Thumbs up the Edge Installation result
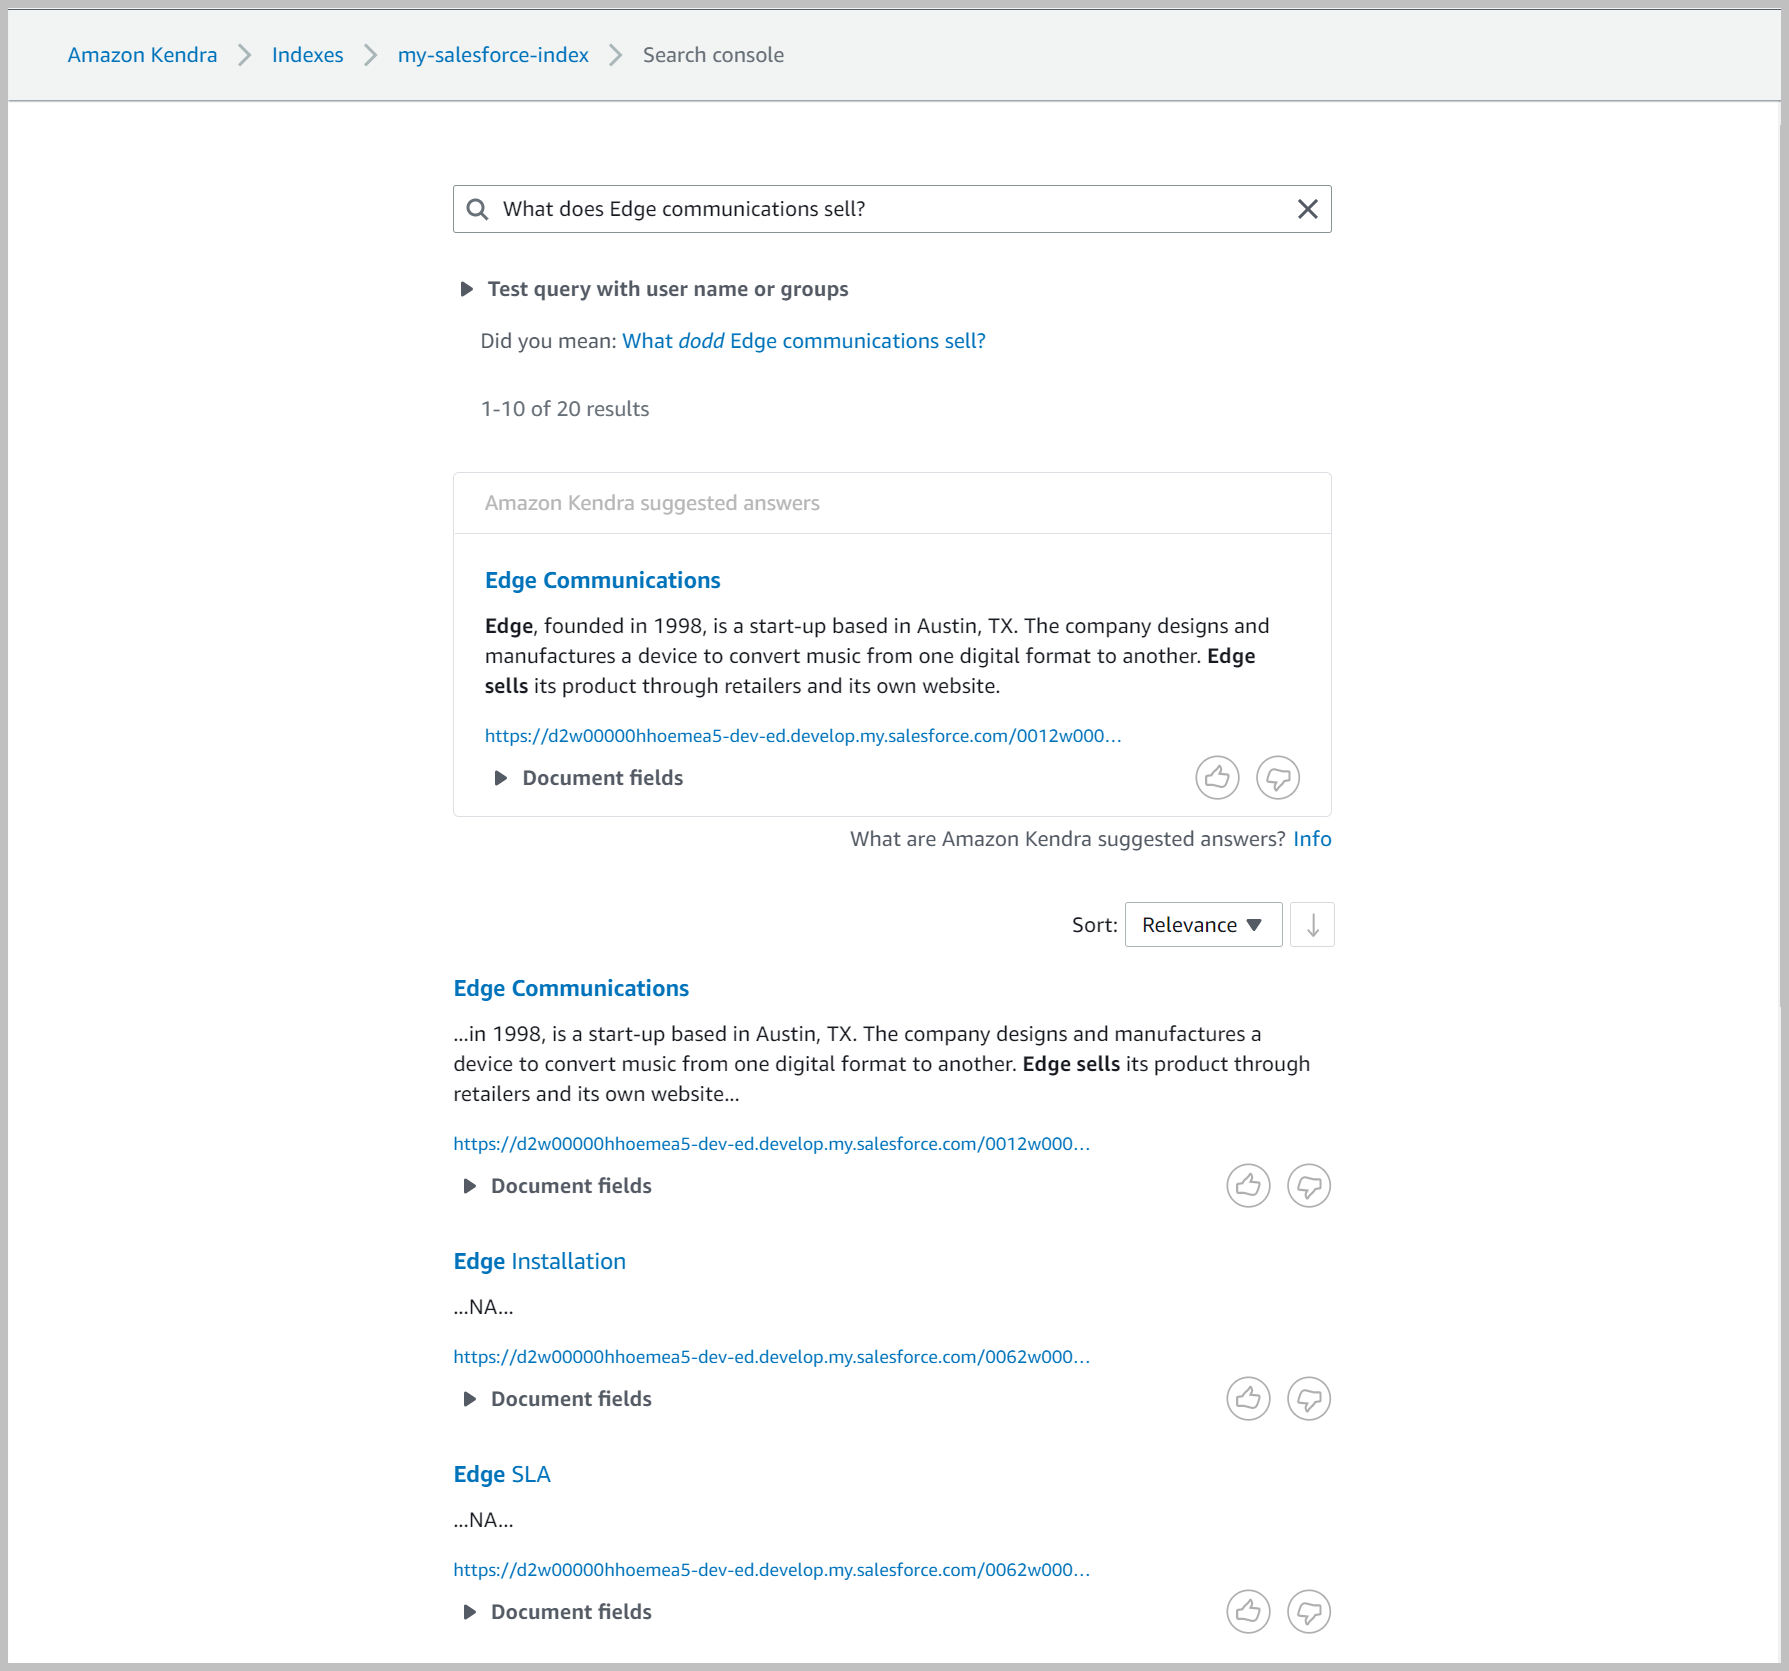Viewport: 1789px width, 1671px height. (x=1248, y=1399)
